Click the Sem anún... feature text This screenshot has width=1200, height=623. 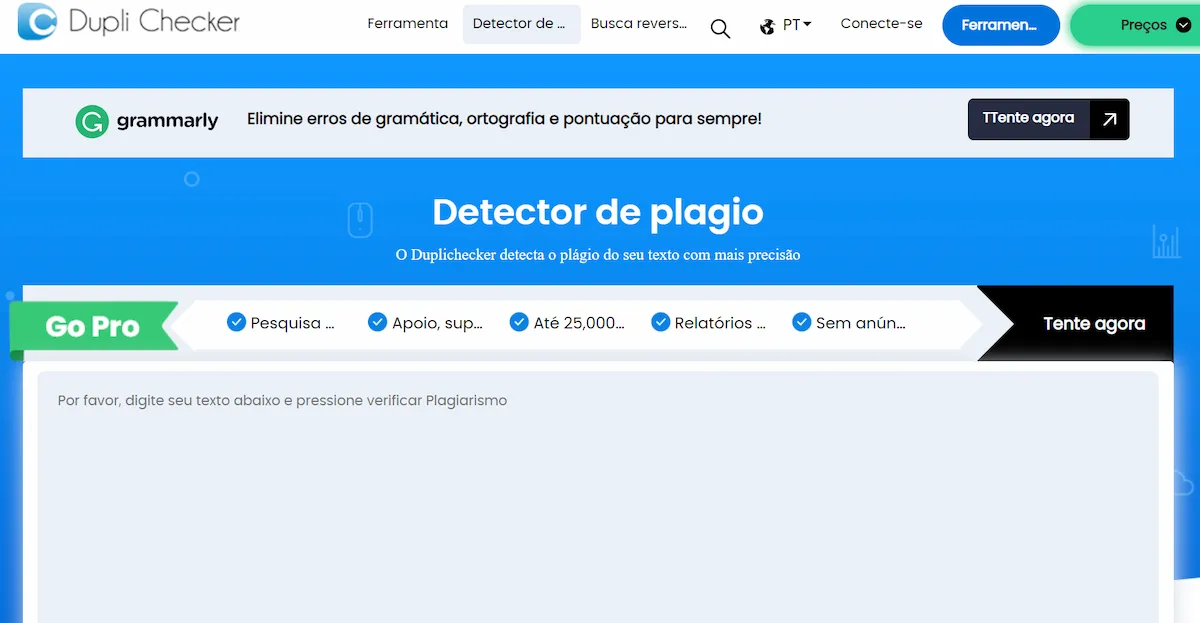coord(861,323)
